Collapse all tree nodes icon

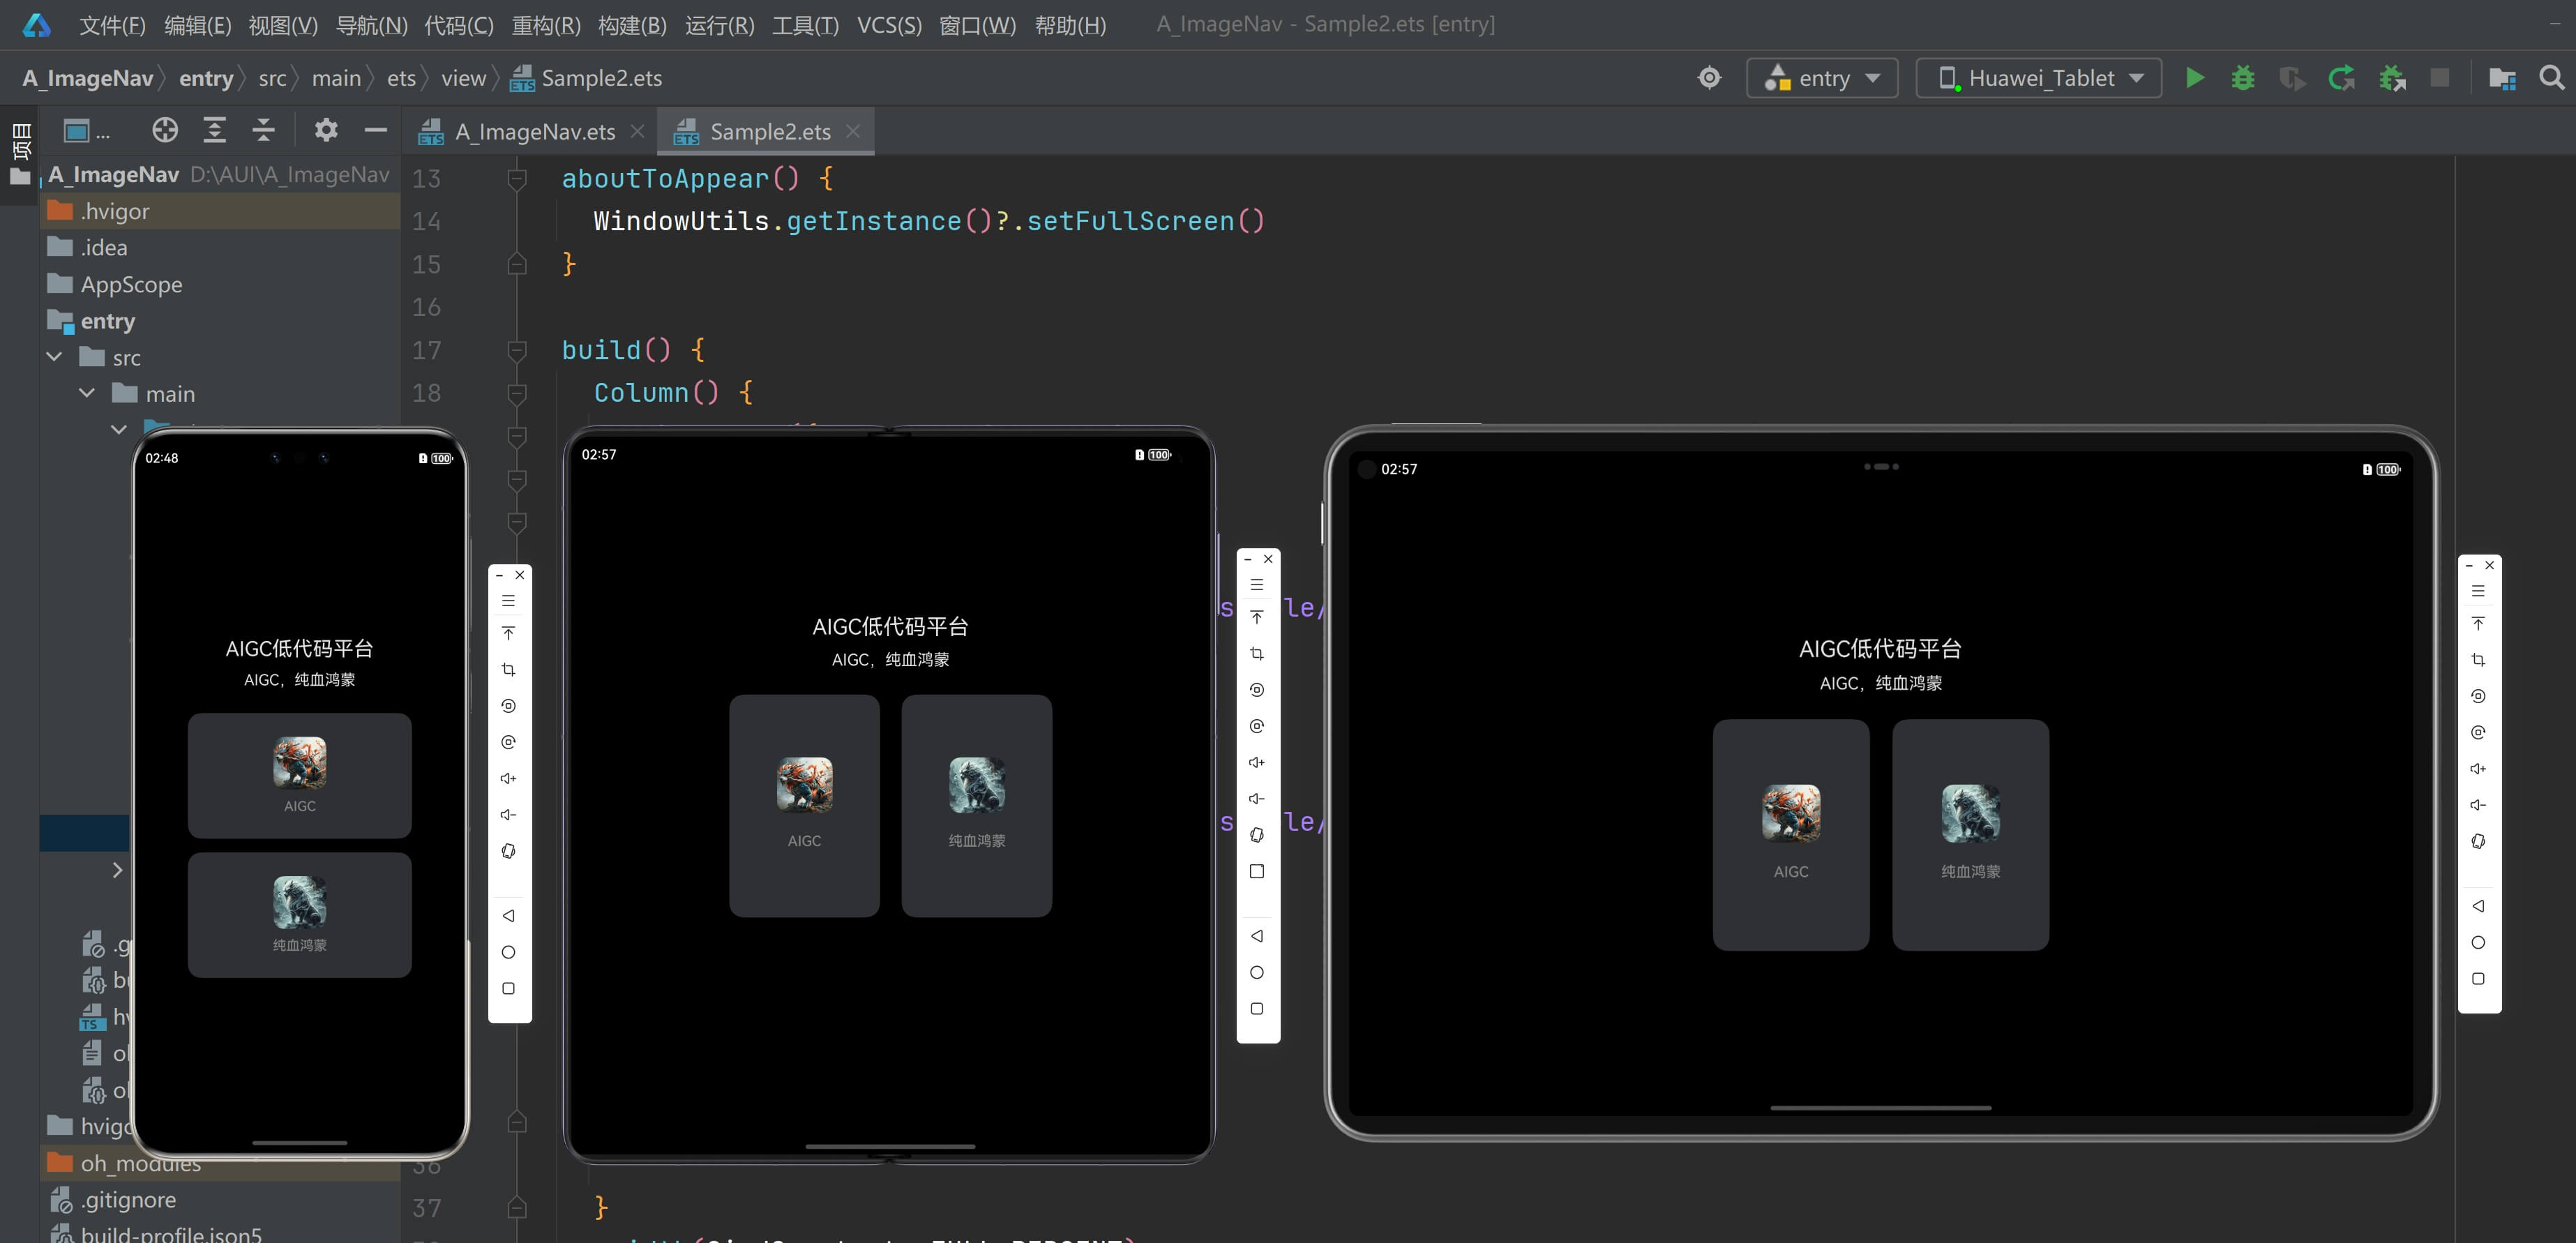[x=263, y=130]
